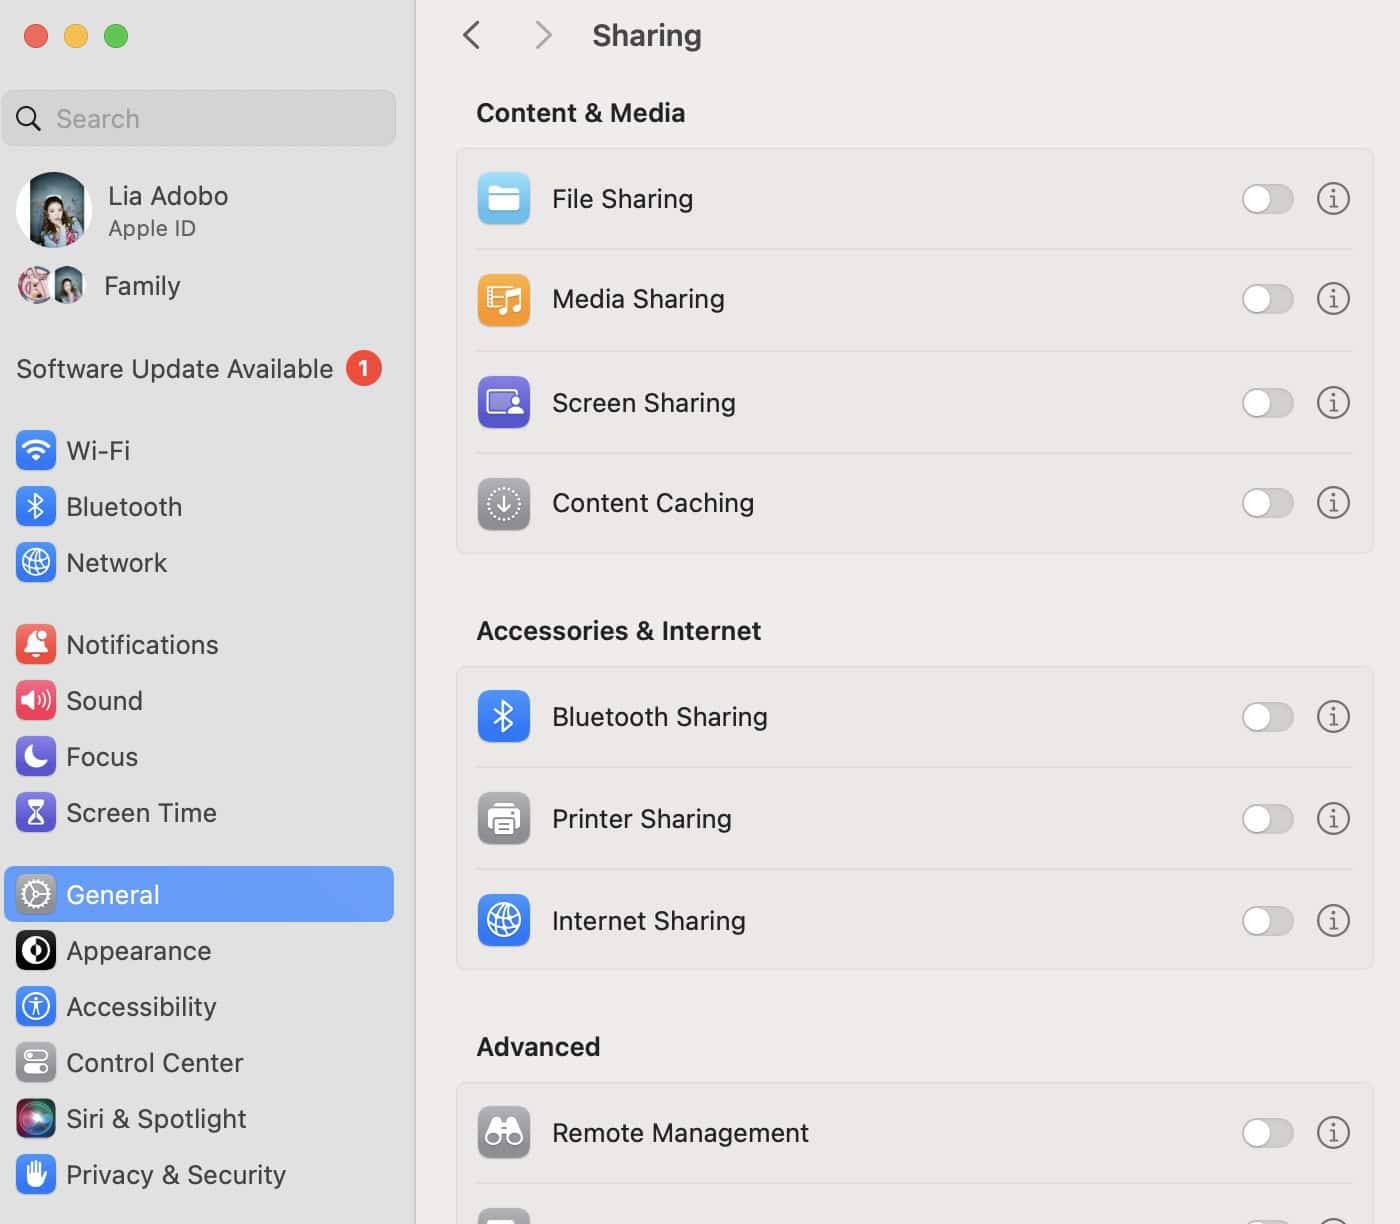Enable the File Sharing toggle
Image resolution: width=1400 pixels, height=1224 pixels.
1267,199
